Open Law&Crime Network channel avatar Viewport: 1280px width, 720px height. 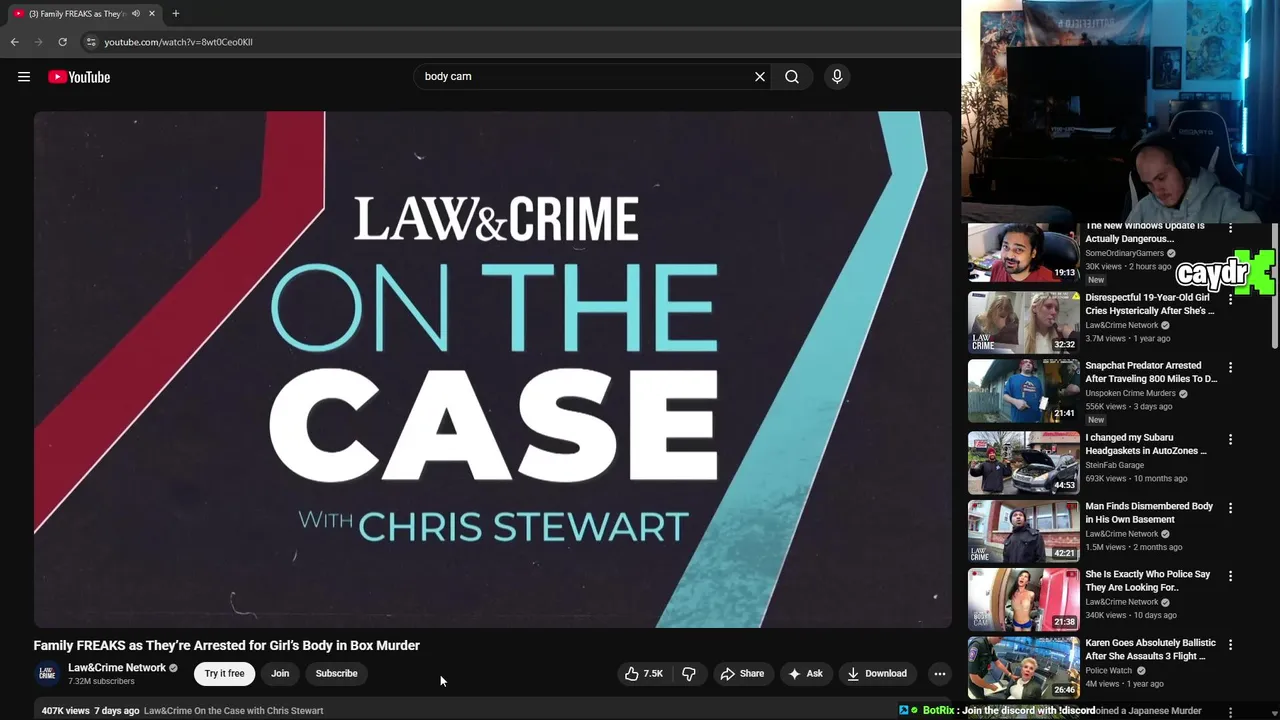click(47, 673)
